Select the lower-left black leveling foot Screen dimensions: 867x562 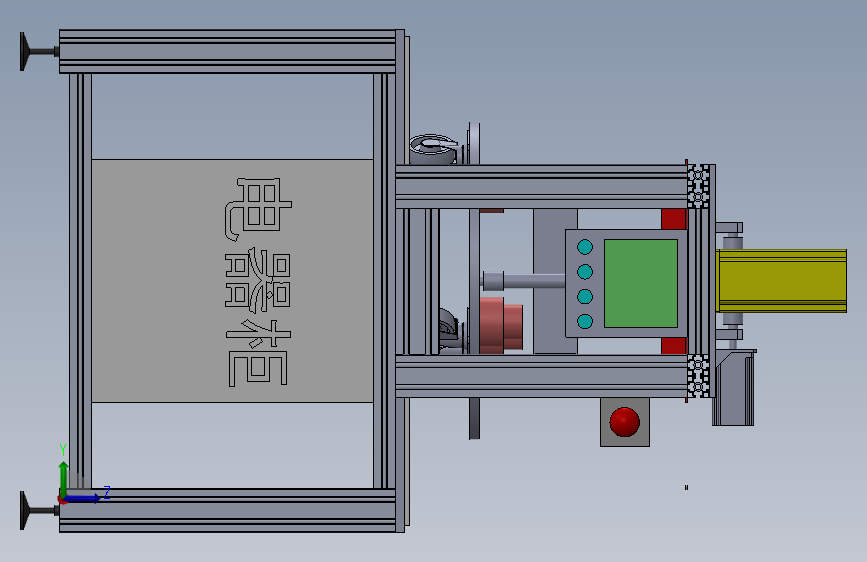[39, 510]
